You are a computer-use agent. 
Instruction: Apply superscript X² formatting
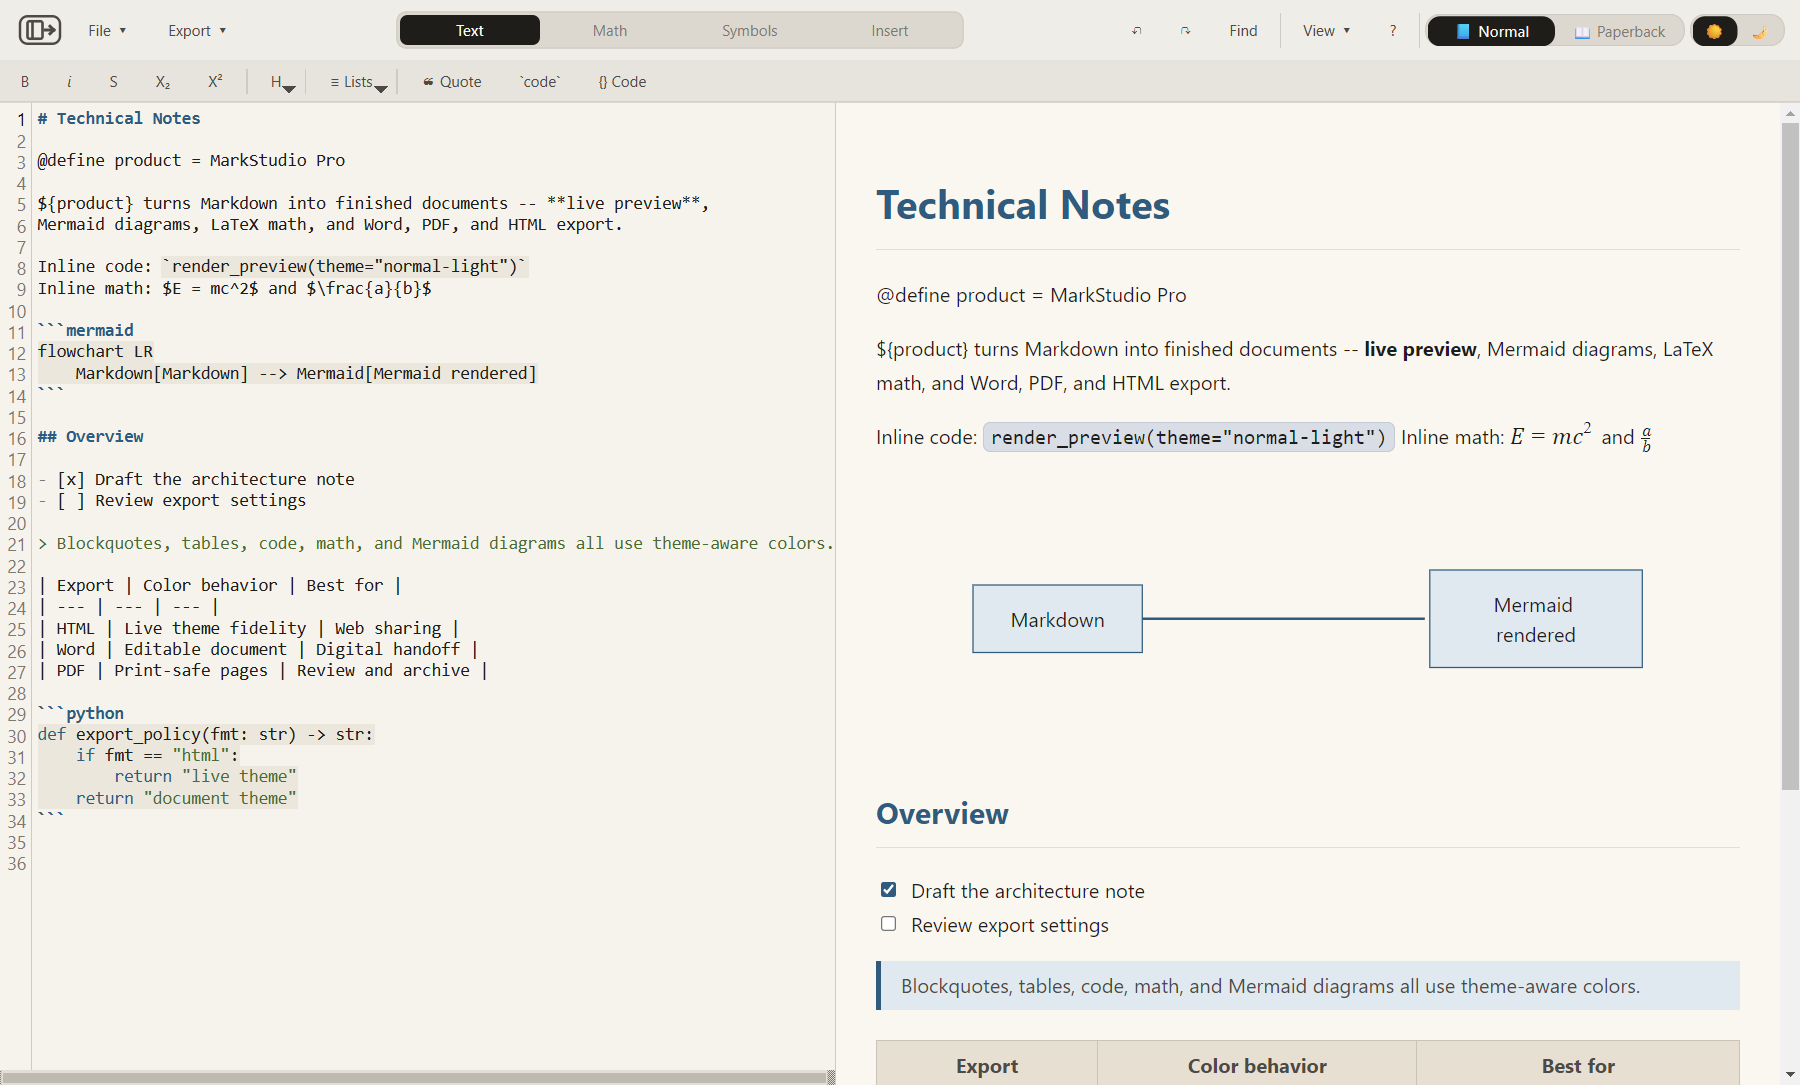(x=215, y=82)
